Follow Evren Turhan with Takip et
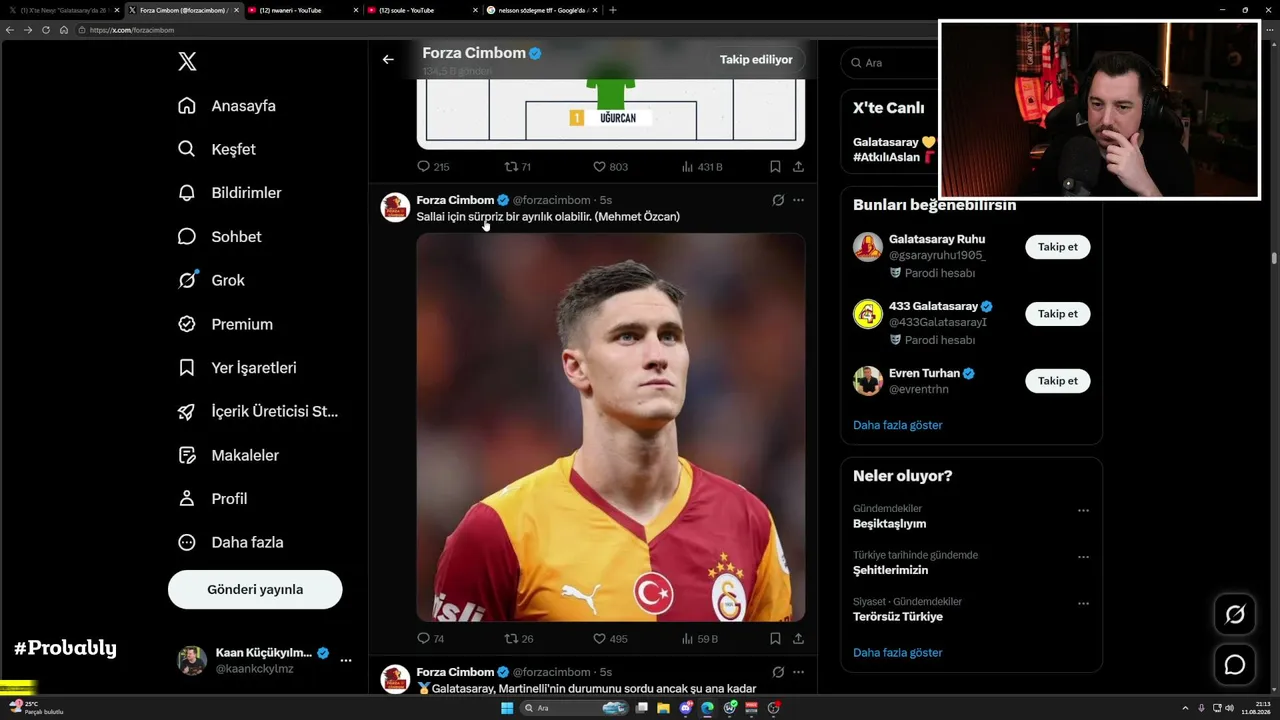This screenshot has height=720, width=1280. click(1058, 381)
